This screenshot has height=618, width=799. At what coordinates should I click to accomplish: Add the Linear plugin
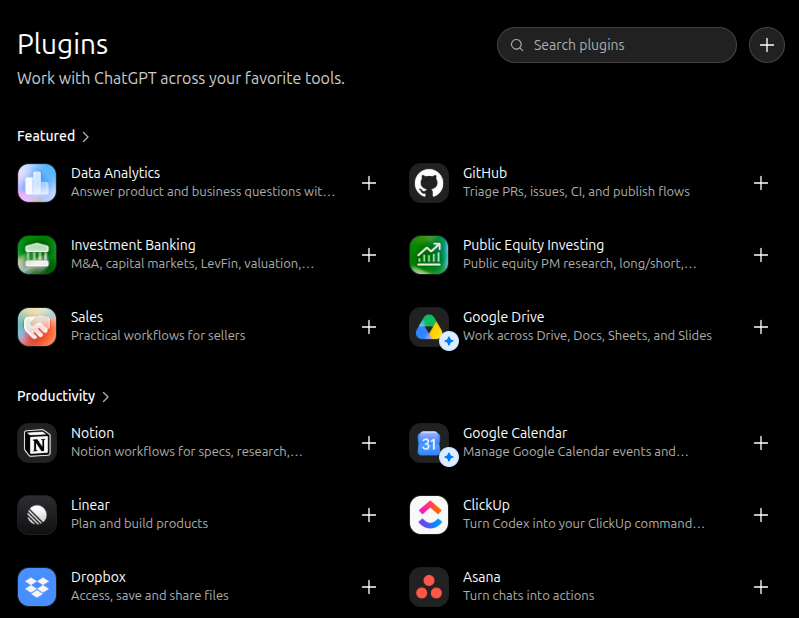(369, 515)
